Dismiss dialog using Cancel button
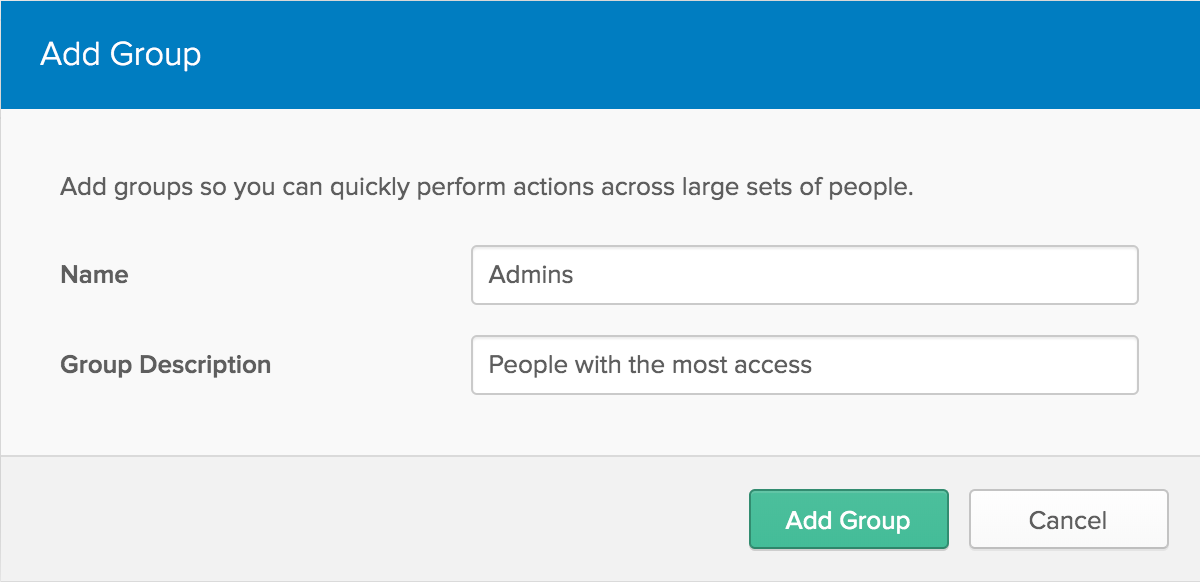This screenshot has height=582, width=1200. [x=1068, y=519]
